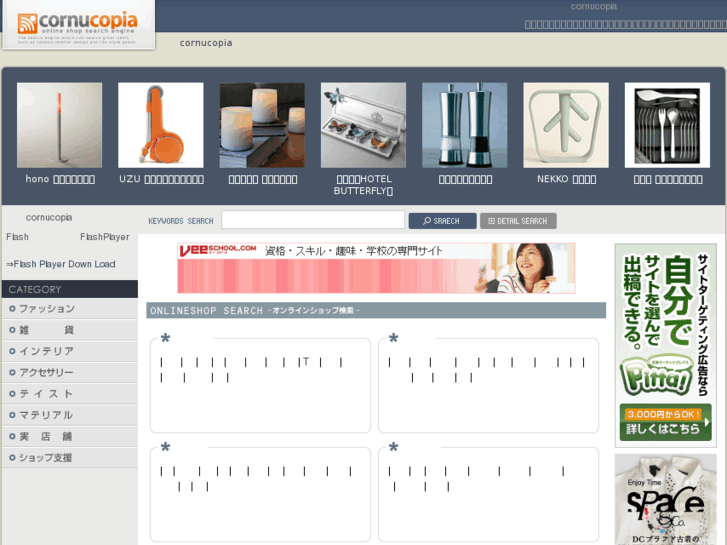Select マテリアル category
Screen dimensions: 727x545
[70, 415]
